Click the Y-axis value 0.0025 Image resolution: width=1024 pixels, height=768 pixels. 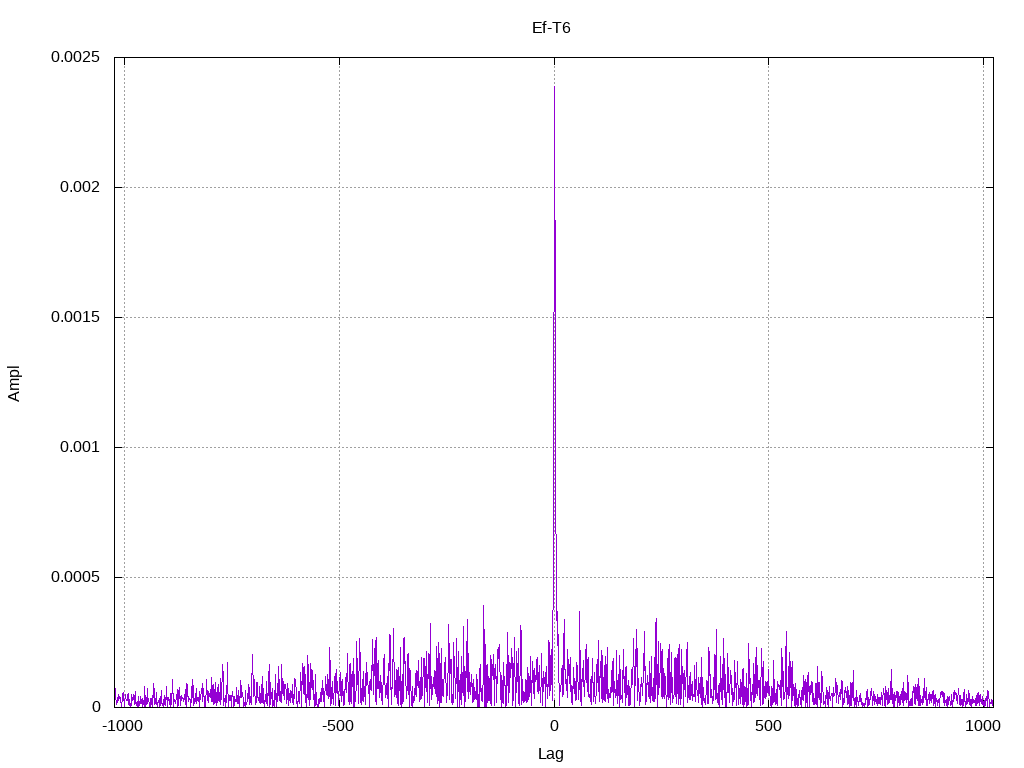coord(76,57)
